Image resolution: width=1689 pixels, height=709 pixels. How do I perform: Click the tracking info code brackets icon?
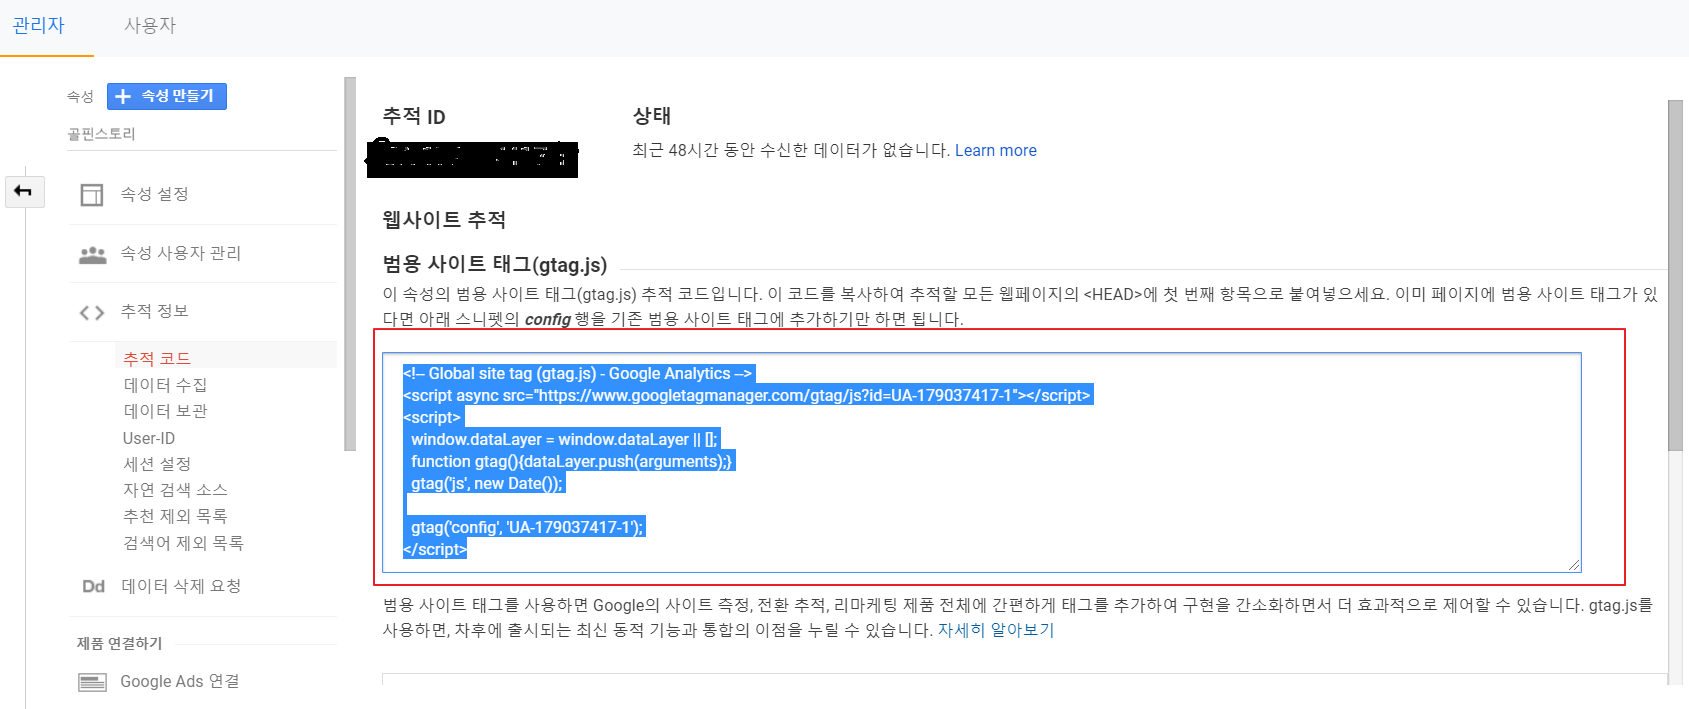click(x=92, y=313)
